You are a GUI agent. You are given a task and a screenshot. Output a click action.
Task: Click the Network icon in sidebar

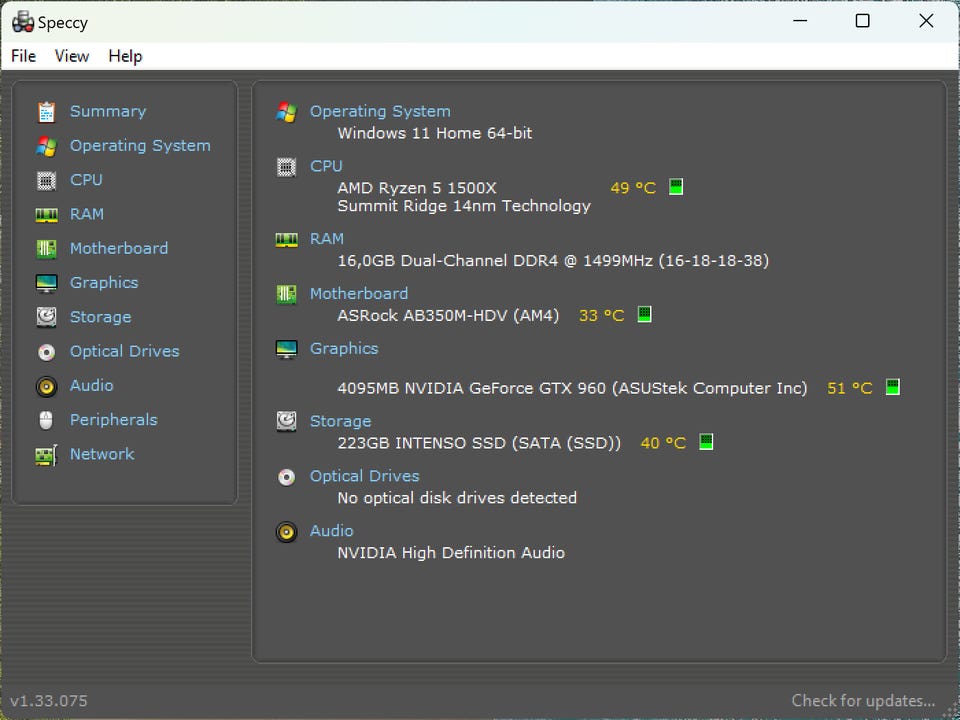46,455
